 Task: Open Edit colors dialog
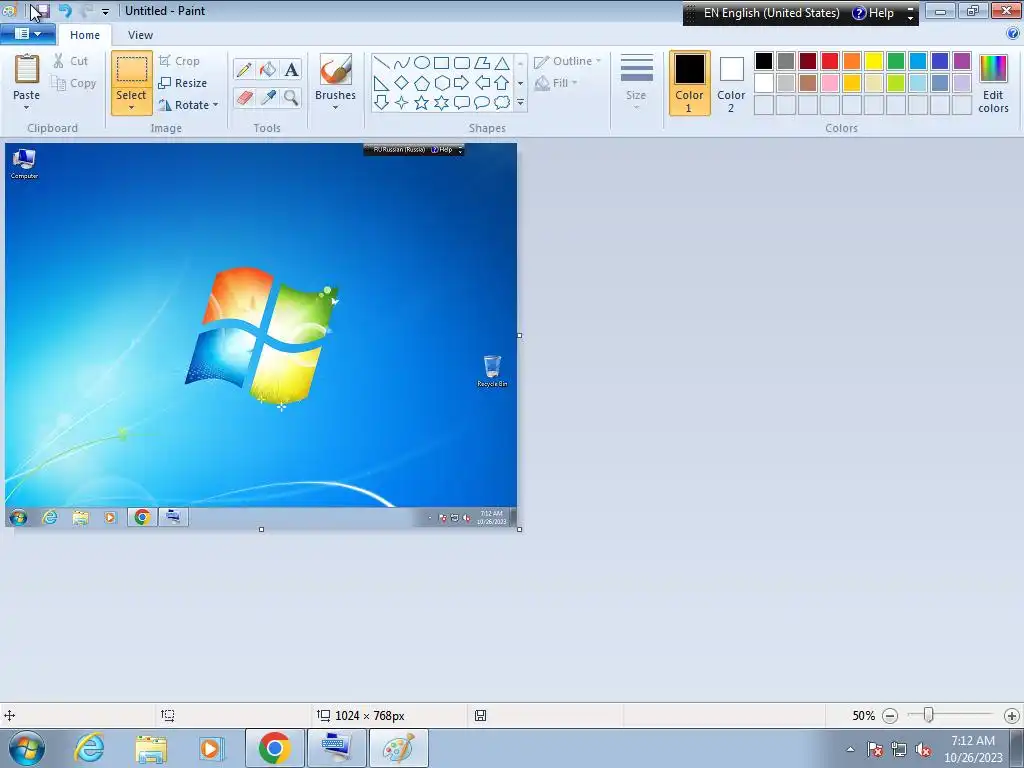(x=993, y=84)
